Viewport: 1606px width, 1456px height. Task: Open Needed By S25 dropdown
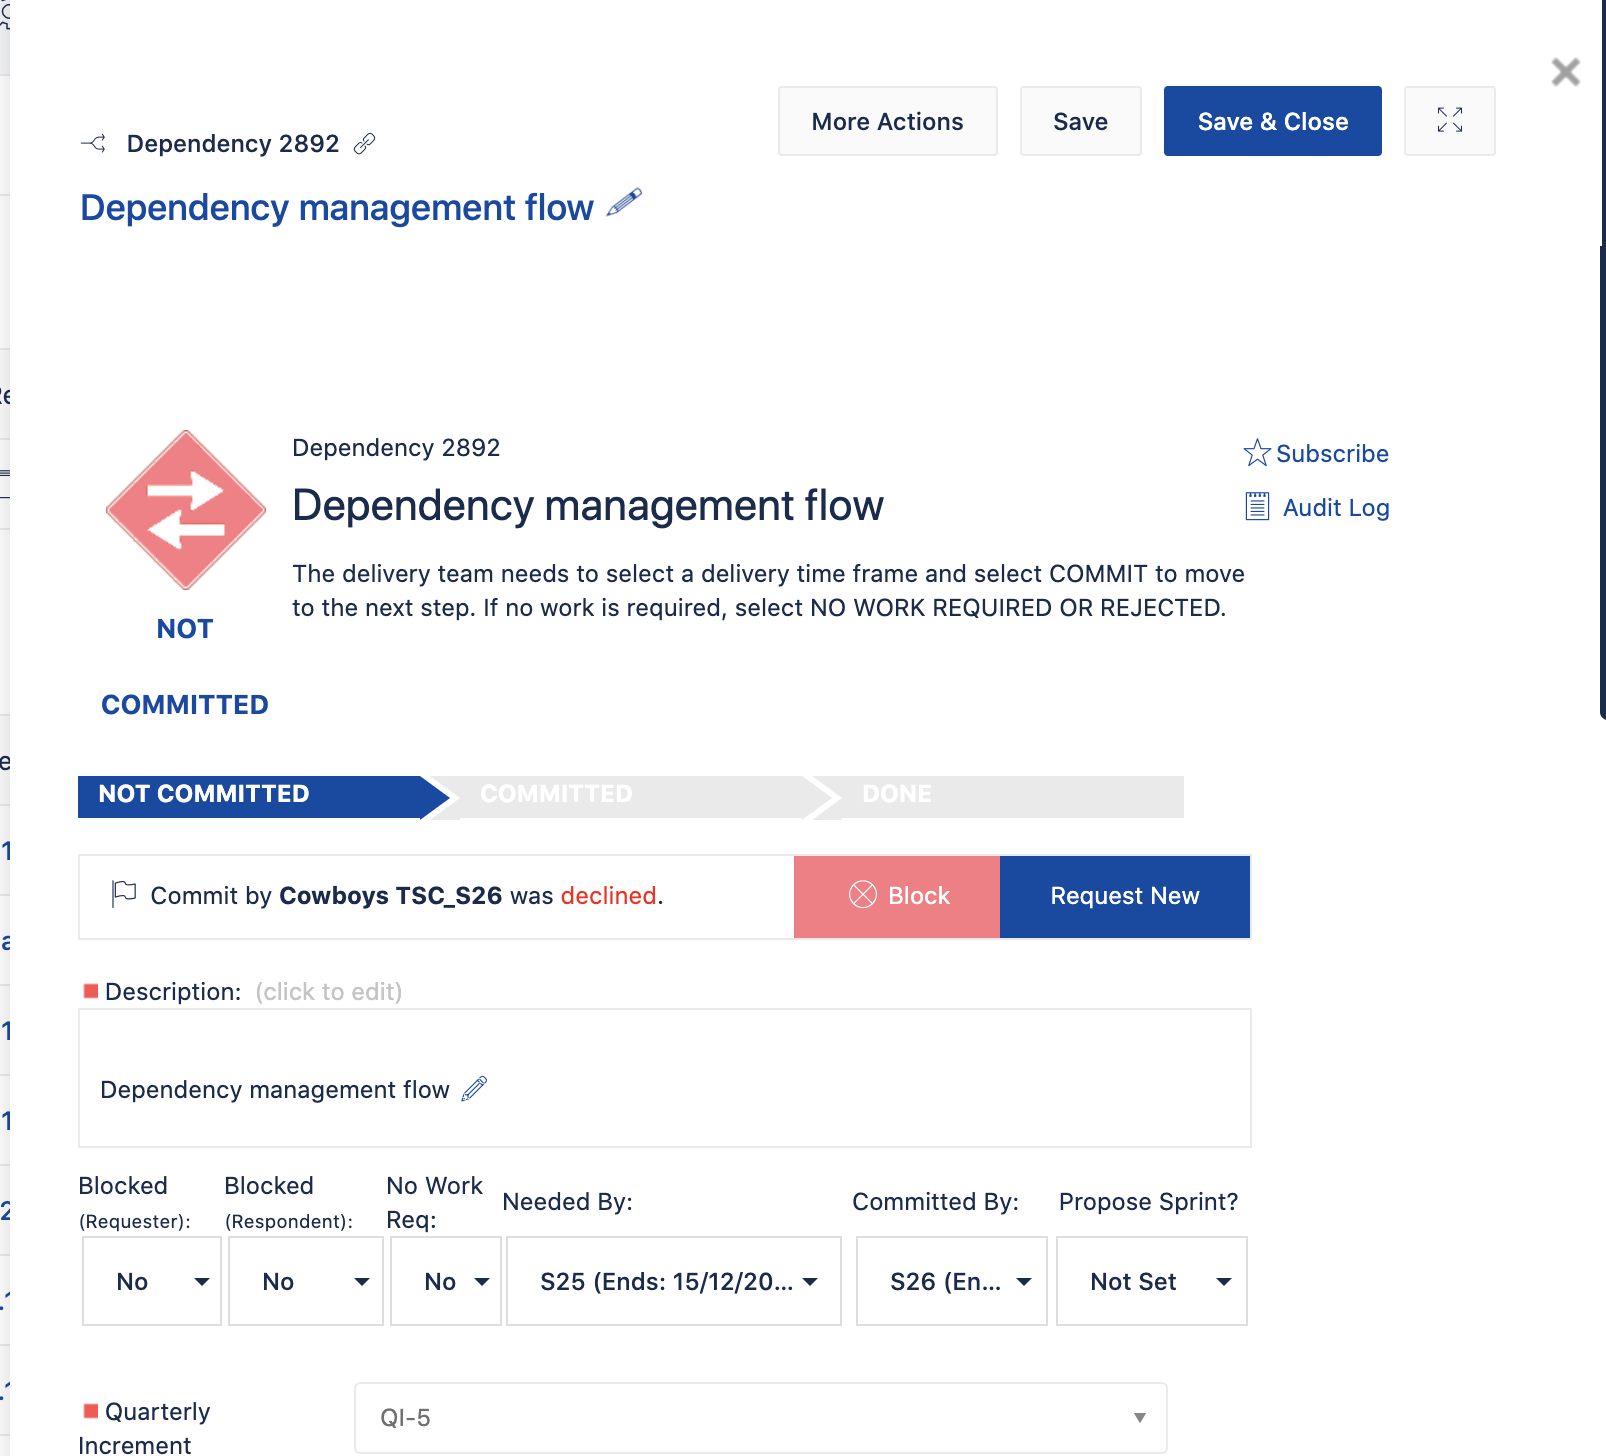coord(674,1281)
